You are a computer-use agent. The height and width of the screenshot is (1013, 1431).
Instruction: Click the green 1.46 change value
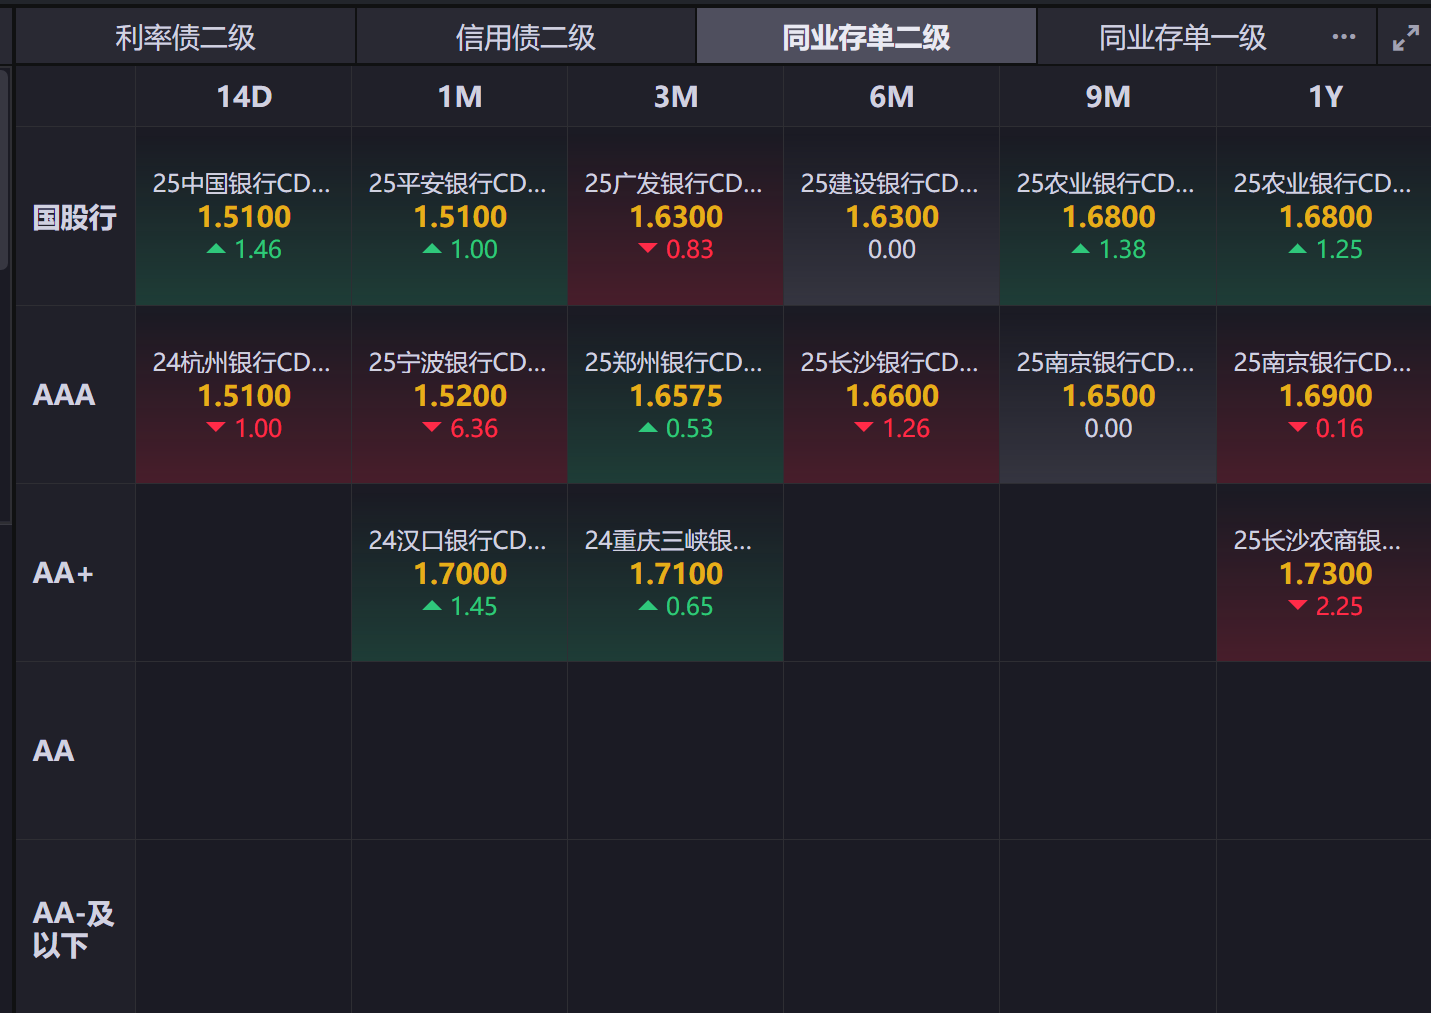(x=258, y=250)
